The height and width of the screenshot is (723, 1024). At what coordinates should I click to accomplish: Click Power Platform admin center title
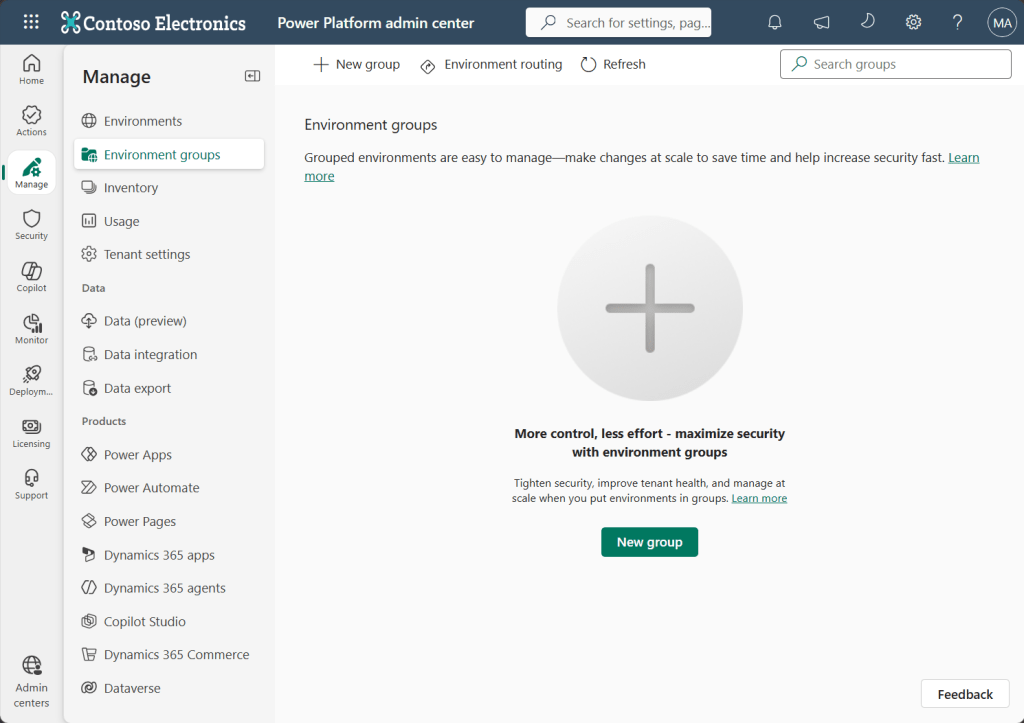tap(376, 23)
